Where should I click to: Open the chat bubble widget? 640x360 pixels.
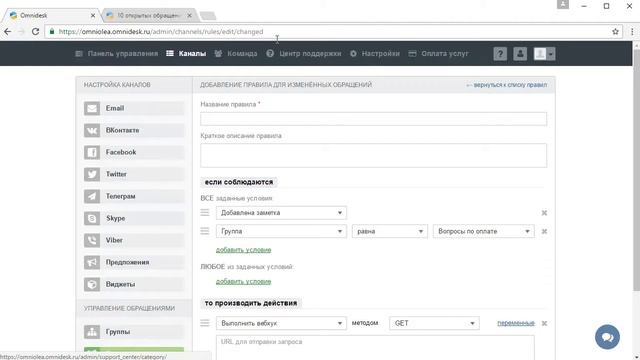tap(607, 337)
